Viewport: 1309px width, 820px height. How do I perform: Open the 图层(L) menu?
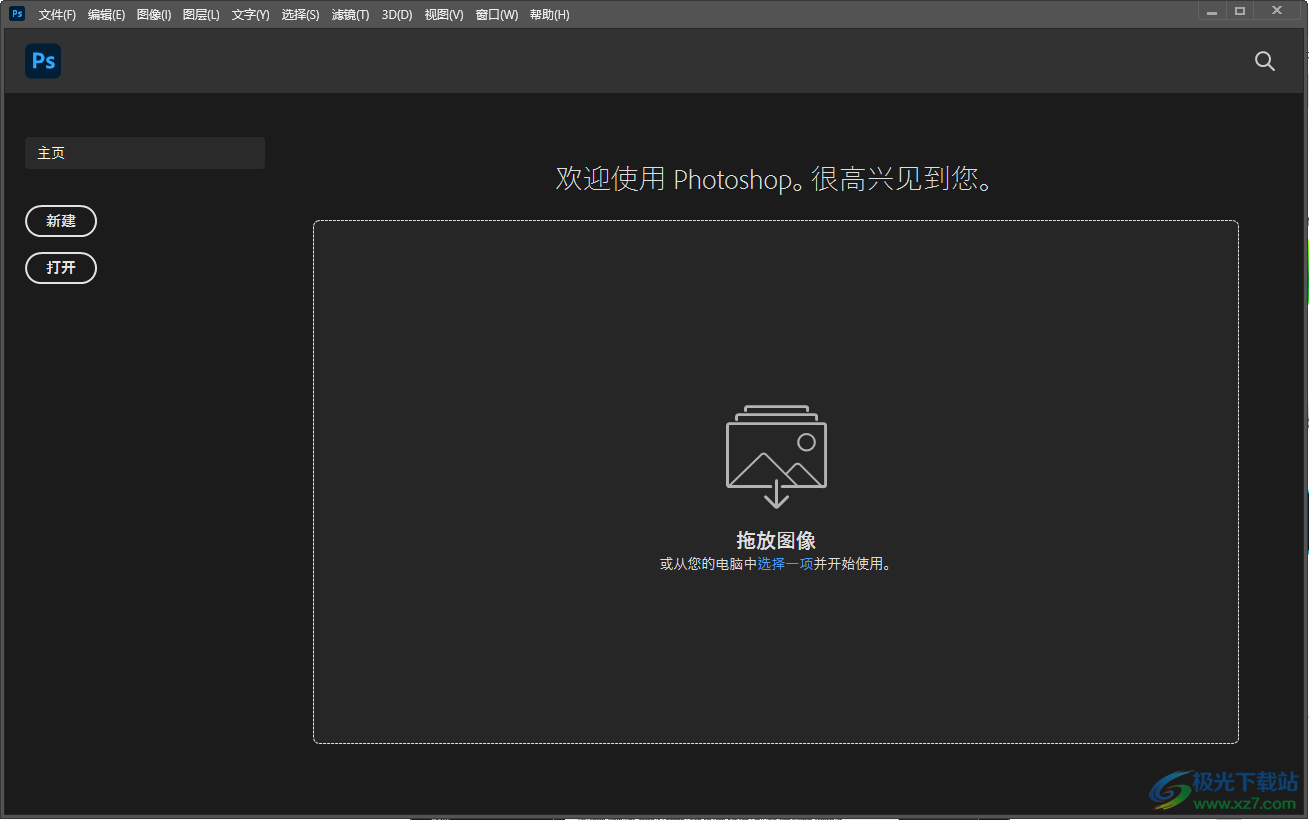click(x=200, y=14)
